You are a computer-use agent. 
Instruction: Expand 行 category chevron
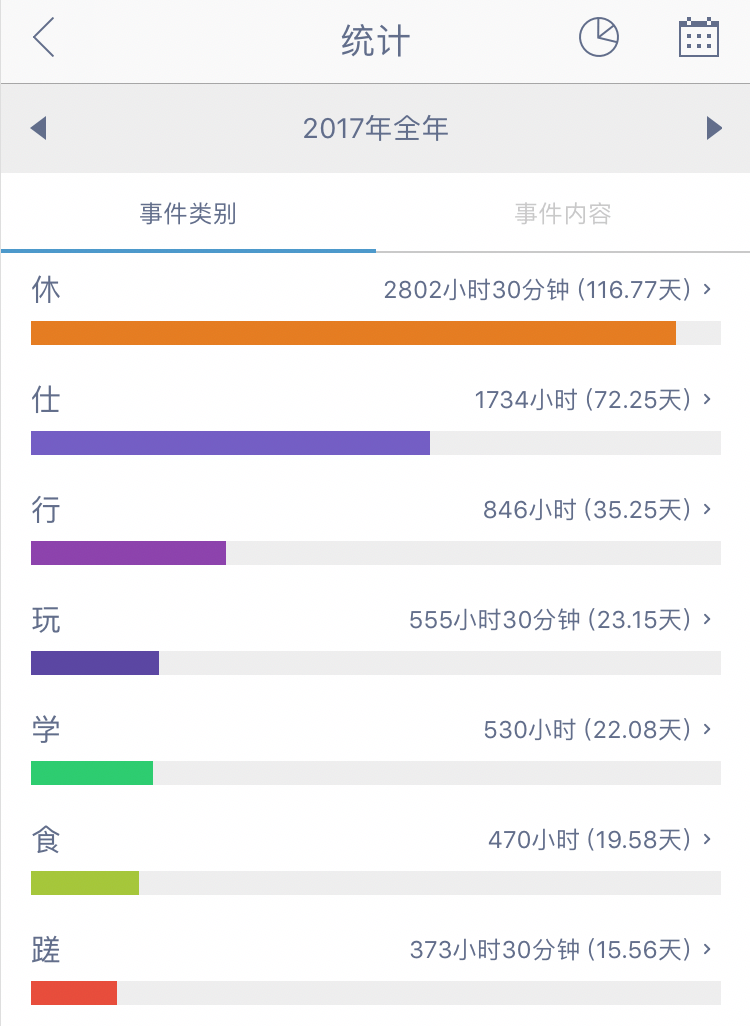pos(707,508)
